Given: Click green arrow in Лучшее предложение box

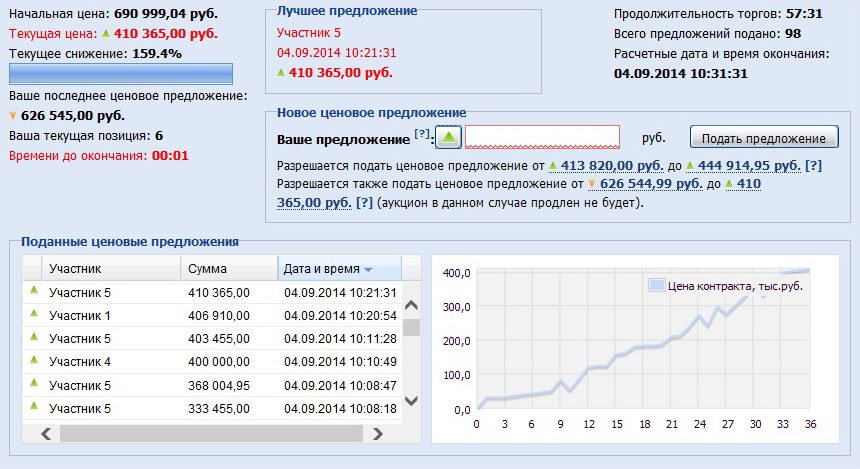Looking at the screenshot, I should [x=281, y=72].
